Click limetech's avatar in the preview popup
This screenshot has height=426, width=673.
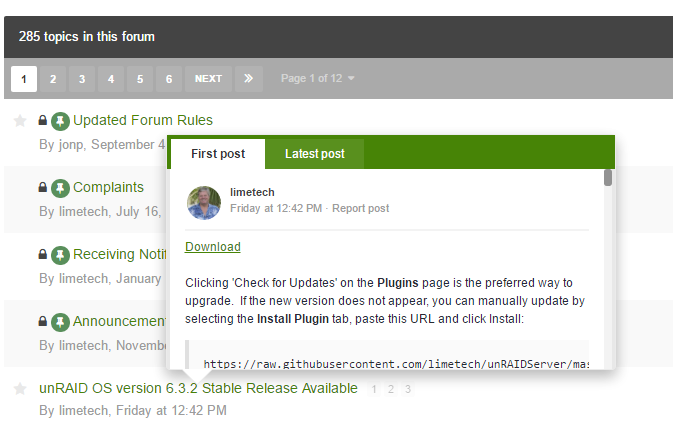point(204,202)
